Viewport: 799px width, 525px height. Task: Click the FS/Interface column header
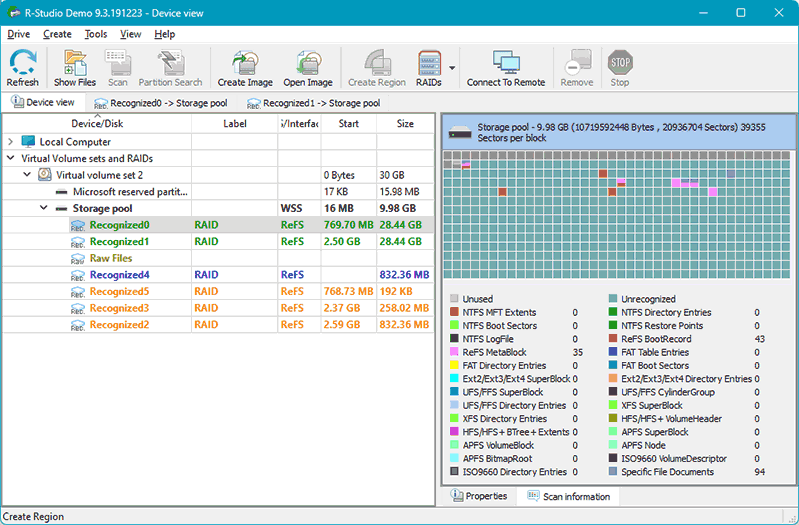tap(300, 123)
